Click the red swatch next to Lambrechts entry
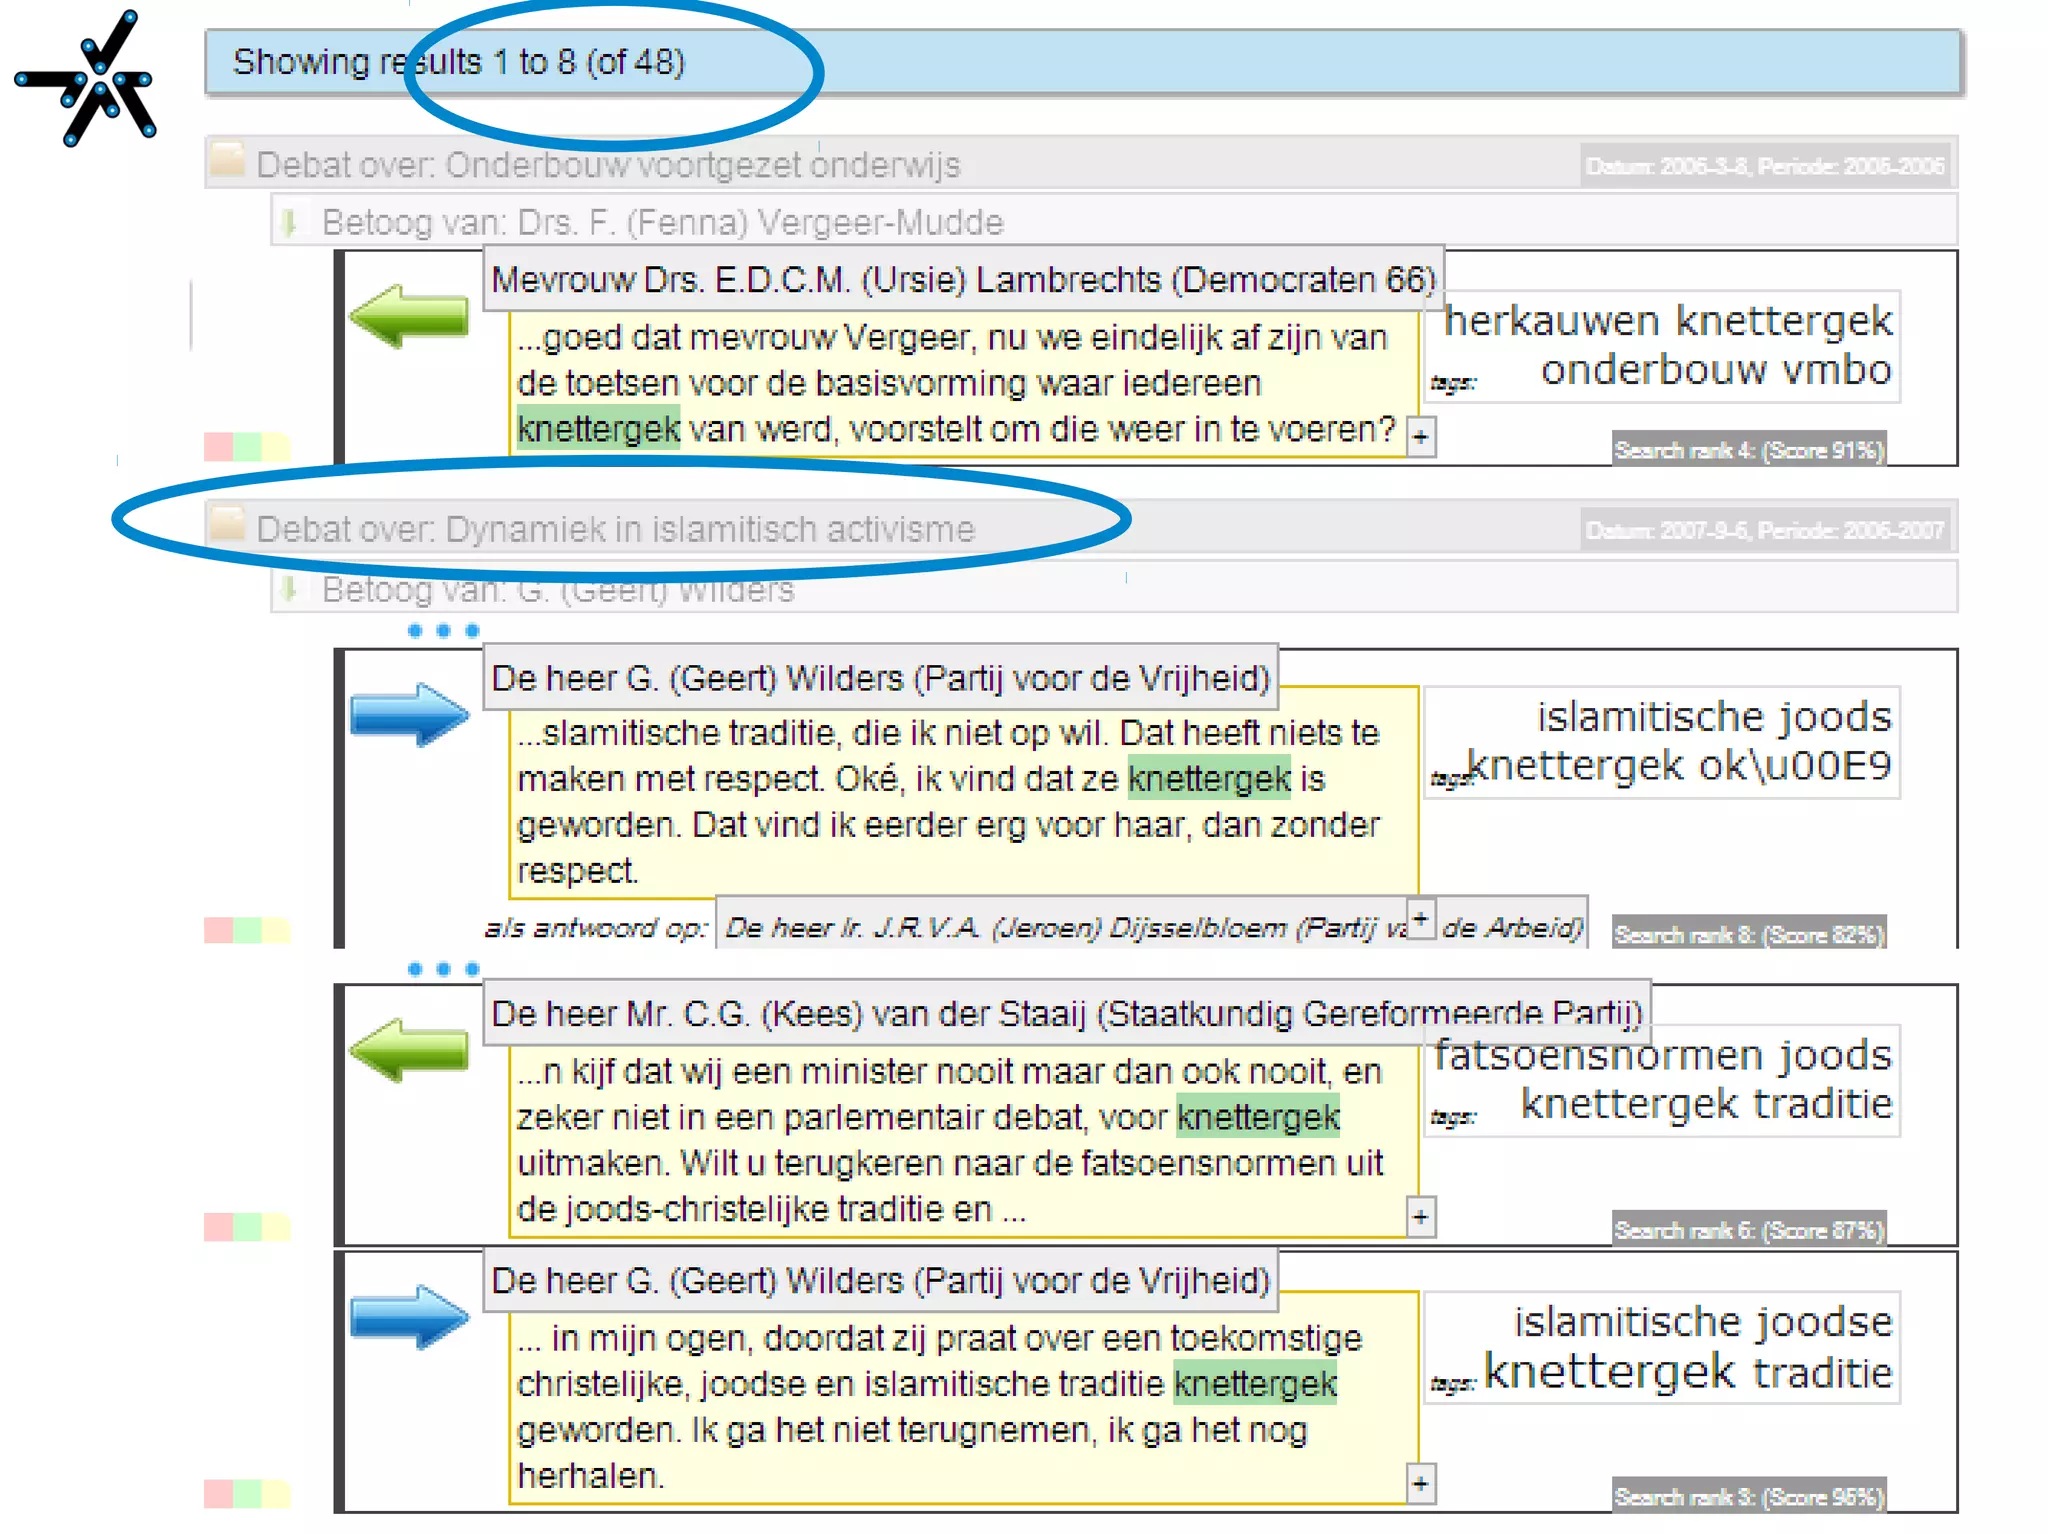This screenshot has width=2048, height=1535. tap(217, 446)
